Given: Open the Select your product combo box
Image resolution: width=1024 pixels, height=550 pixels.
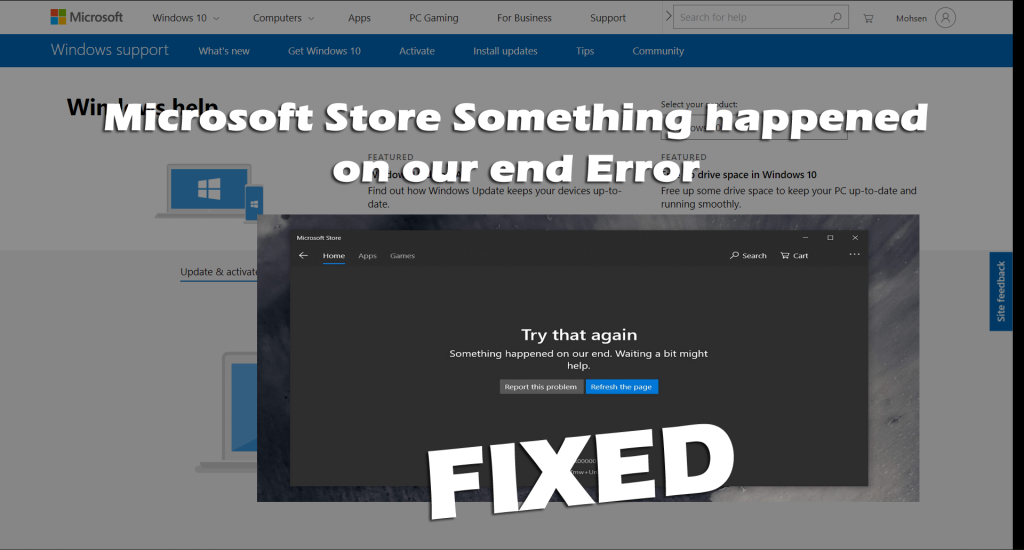Looking at the screenshot, I should (754, 127).
